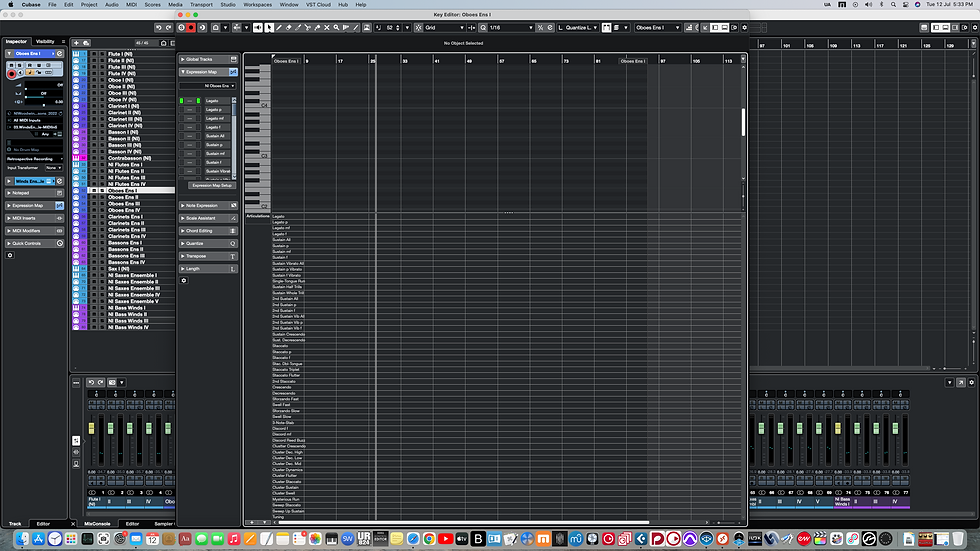Adjust the NI Bass Winds I channel fader
980x551 pixels.
(x=838, y=428)
